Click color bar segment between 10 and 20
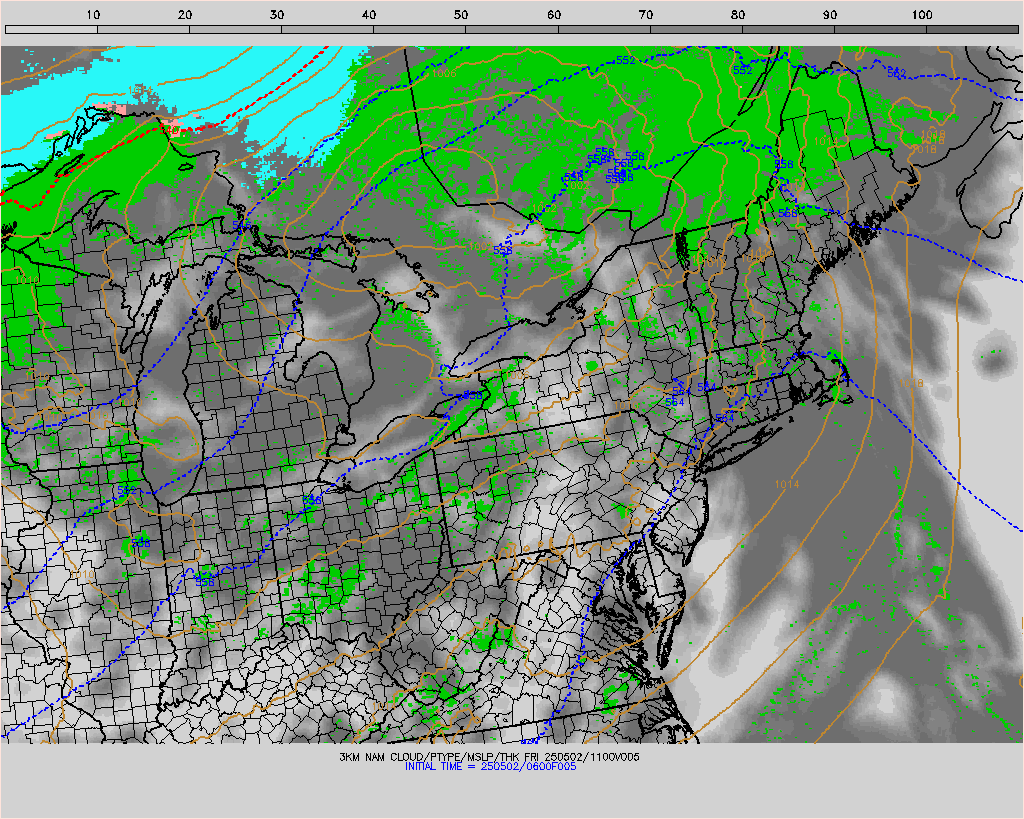1024x819 pixels. tap(143, 29)
